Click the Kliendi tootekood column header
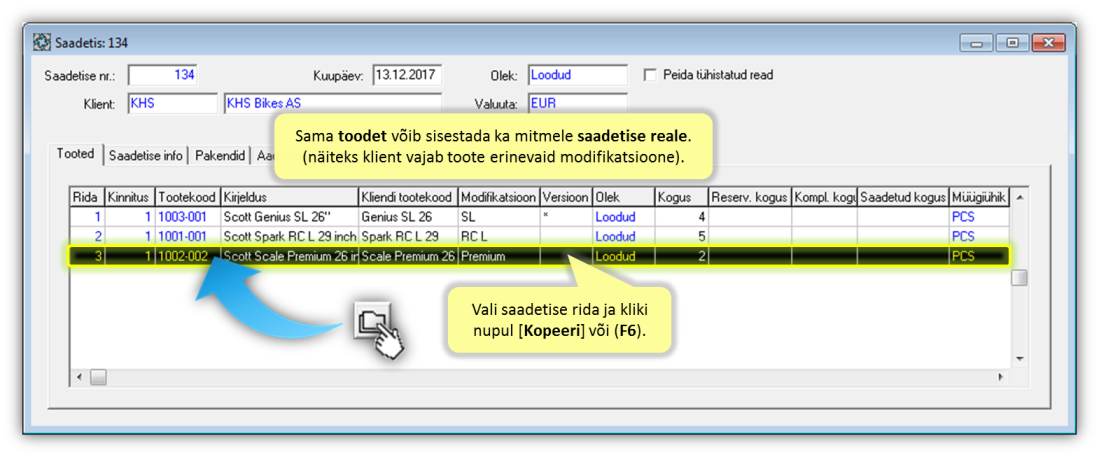 point(408,198)
